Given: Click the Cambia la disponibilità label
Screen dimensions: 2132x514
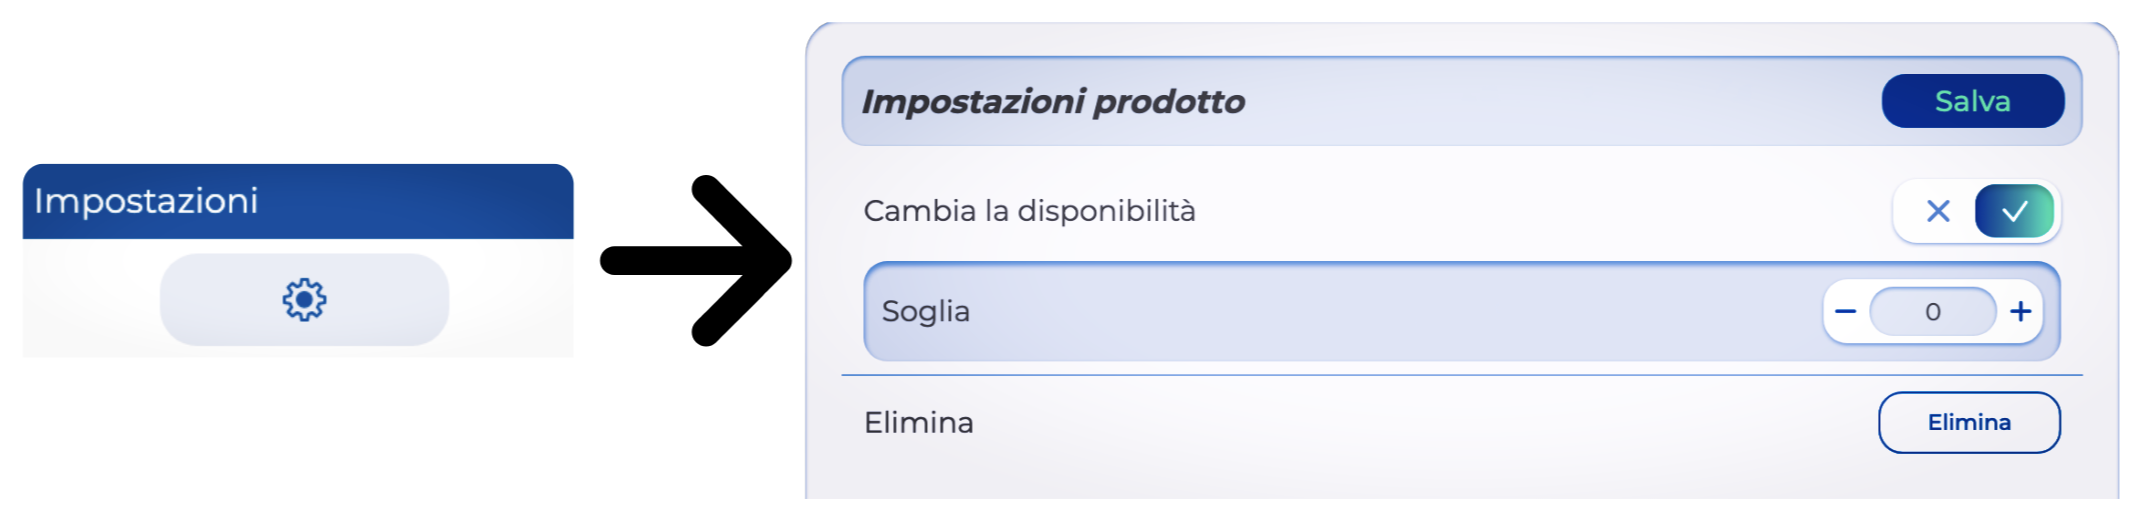Looking at the screenshot, I should click(1029, 211).
